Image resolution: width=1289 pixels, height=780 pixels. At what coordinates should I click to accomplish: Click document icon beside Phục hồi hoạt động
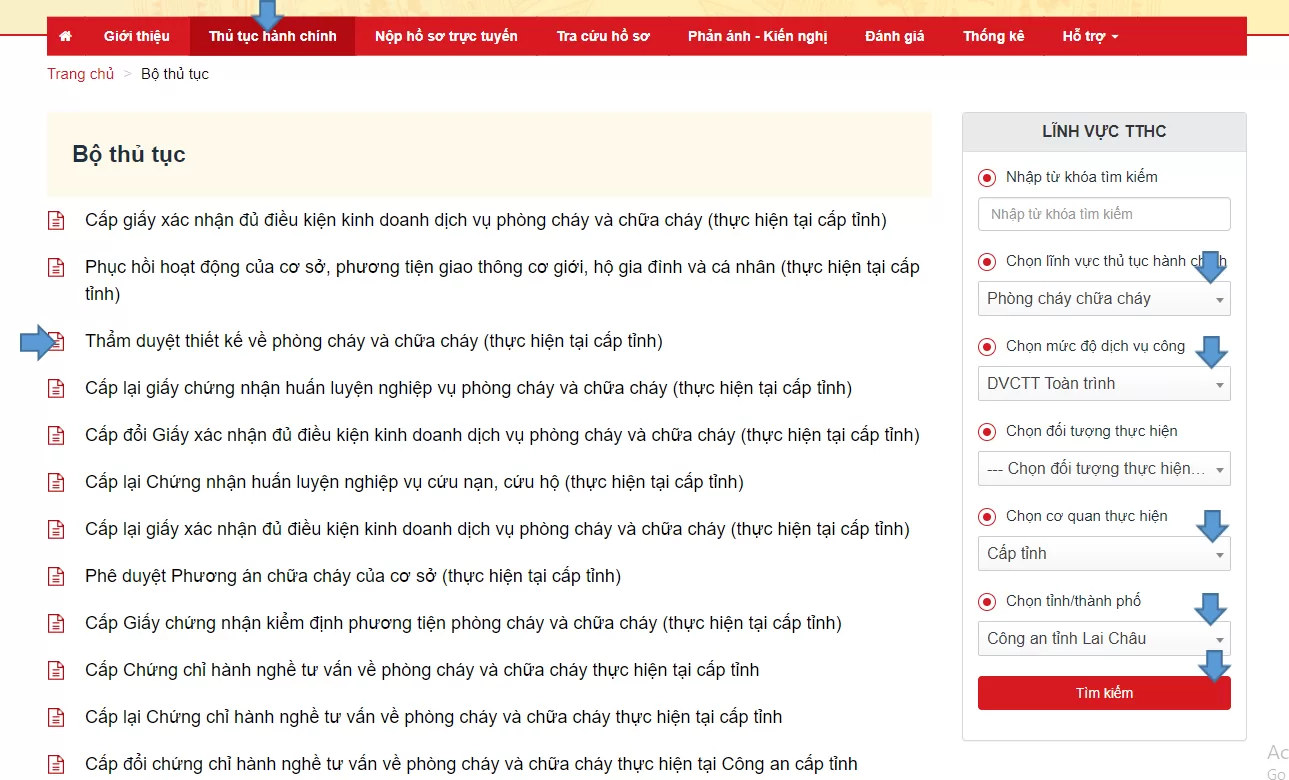click(x=56, y=267)
